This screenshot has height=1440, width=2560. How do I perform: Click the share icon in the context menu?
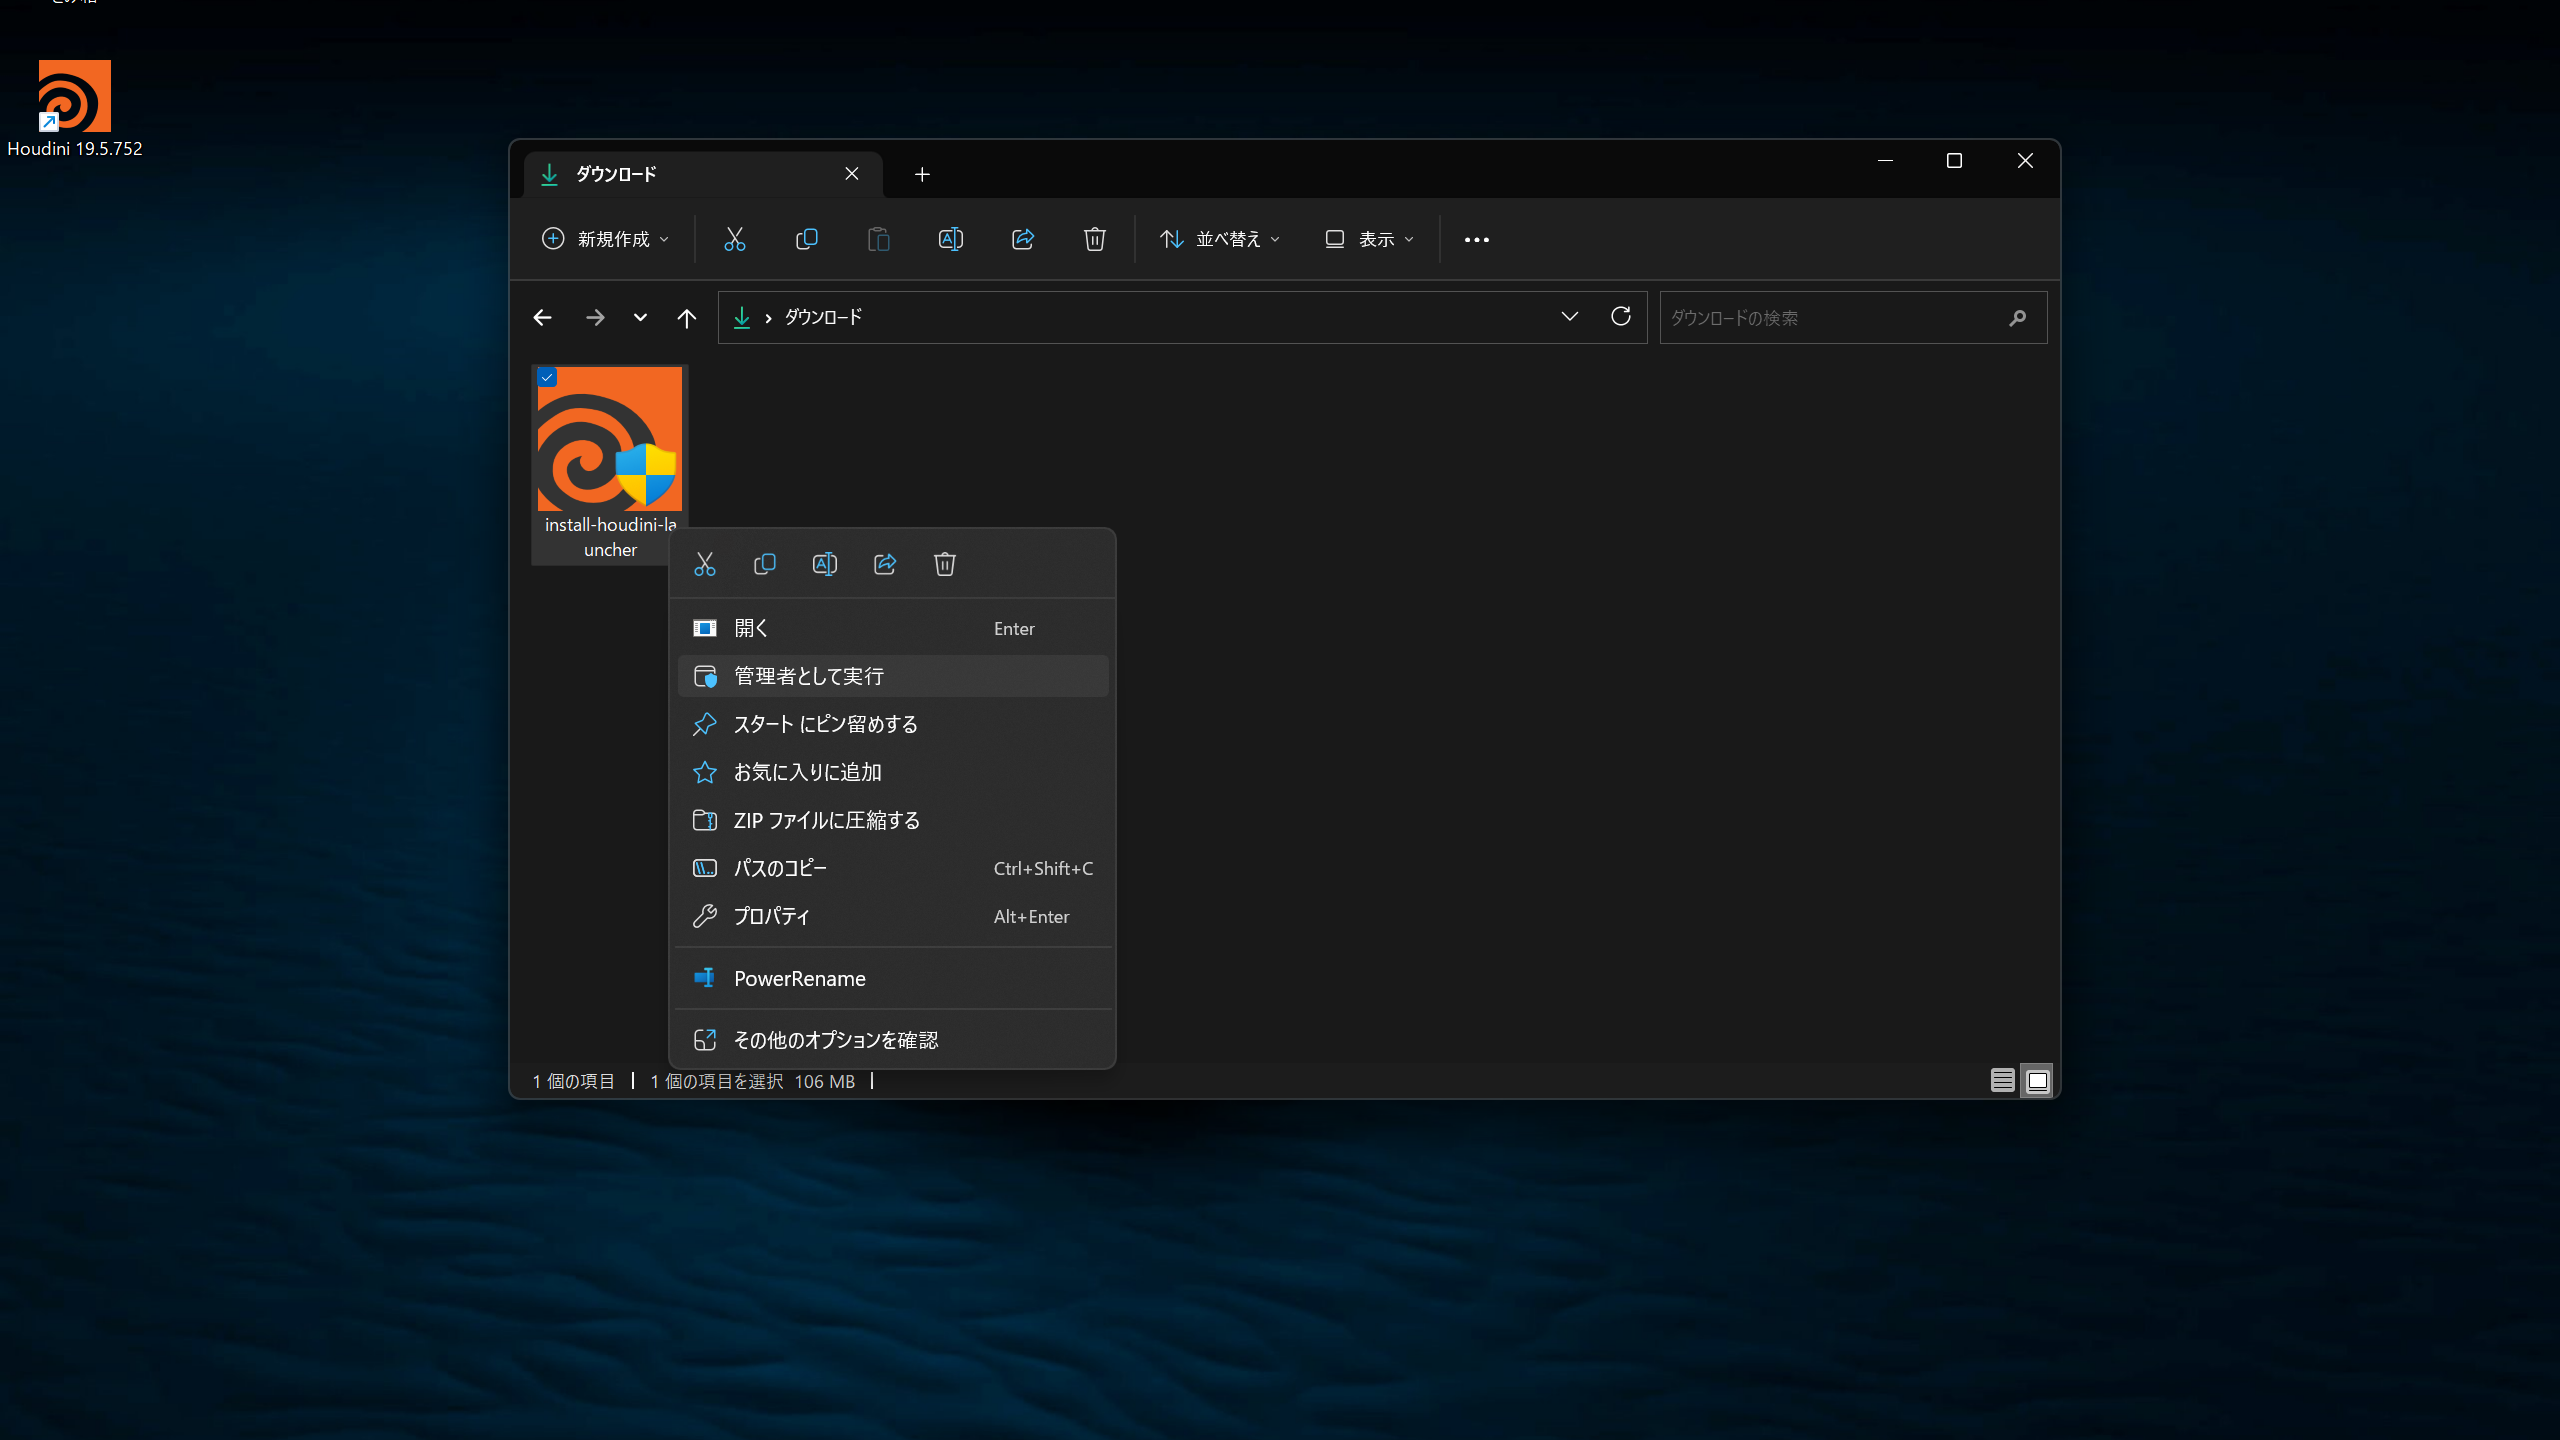click(885, 564)
